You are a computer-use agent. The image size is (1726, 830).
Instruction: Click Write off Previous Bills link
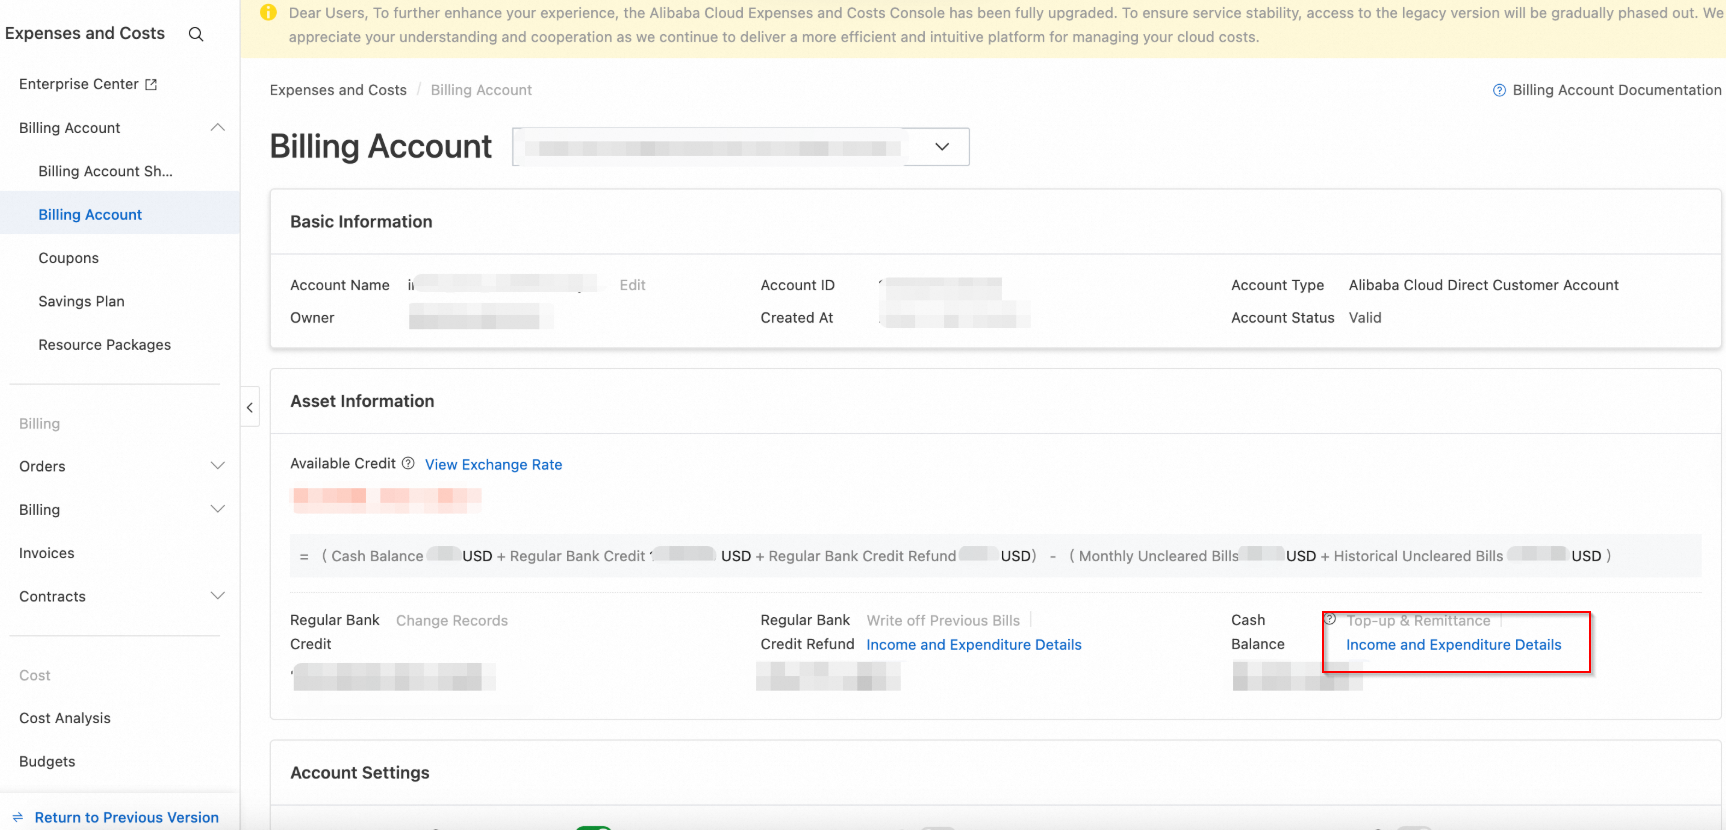[943, 620]
